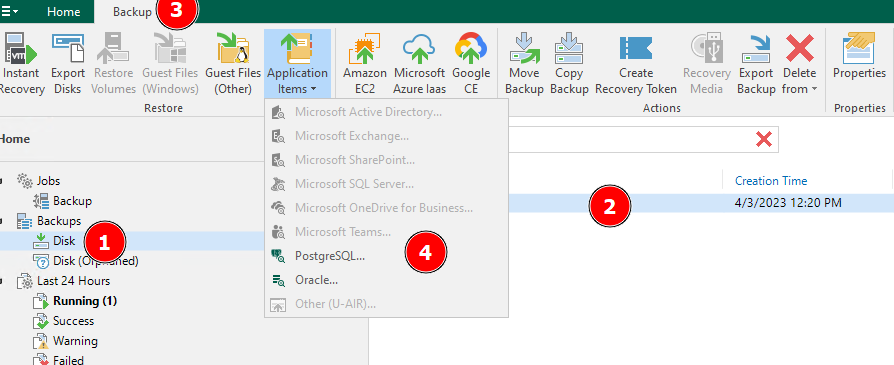Click the Move Backup icon
This screenshot has height=365, width=894.
tap(524, 64)
